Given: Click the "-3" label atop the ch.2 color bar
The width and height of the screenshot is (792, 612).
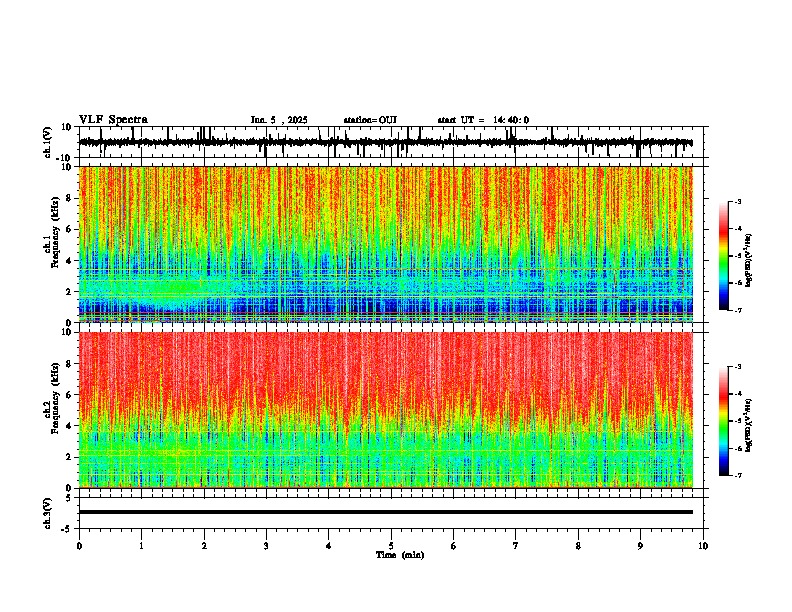Looking at the screenshot, I should pyautogui.click(x=738, y=367).
